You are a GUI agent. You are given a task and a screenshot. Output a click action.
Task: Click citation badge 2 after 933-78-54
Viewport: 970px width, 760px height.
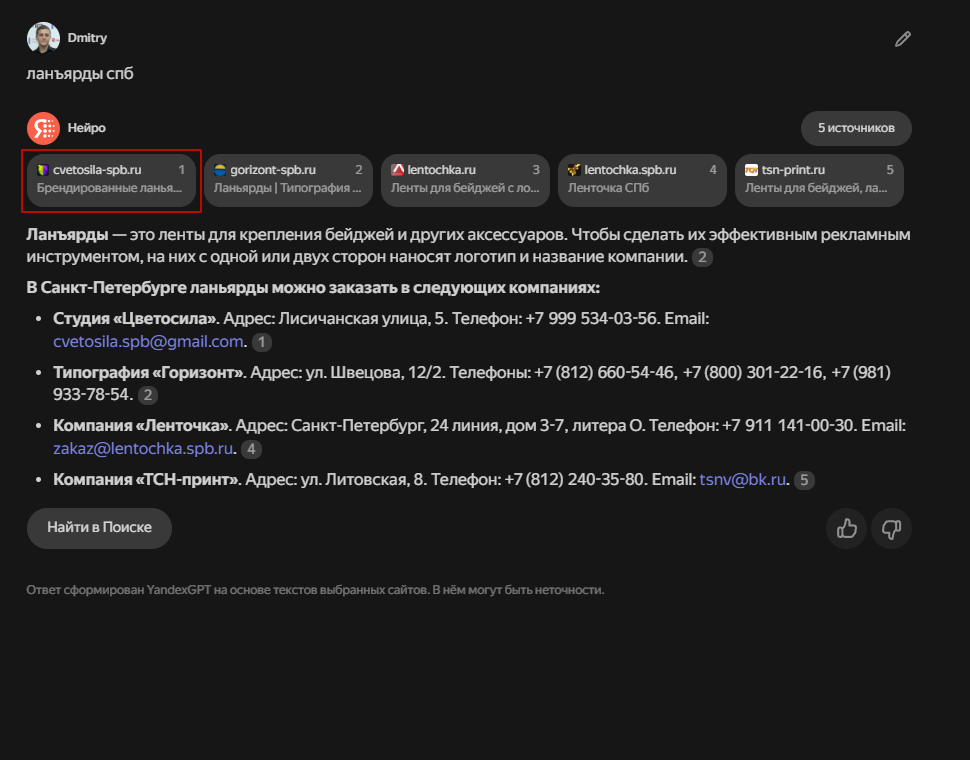tap(148, 395)
